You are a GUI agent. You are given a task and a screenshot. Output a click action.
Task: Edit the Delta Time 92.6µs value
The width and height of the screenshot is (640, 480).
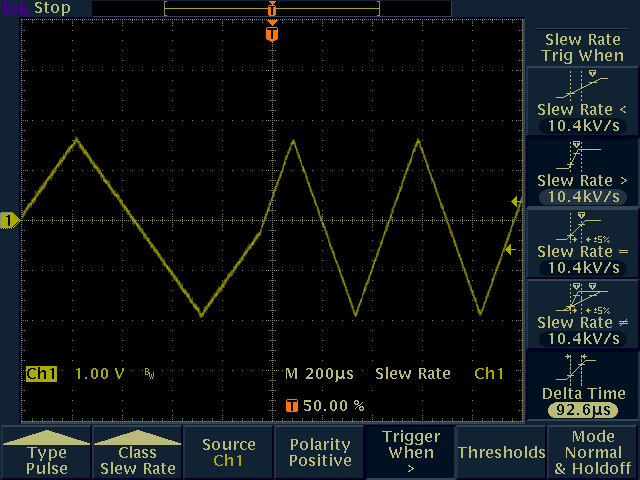(x=582, y=410)
